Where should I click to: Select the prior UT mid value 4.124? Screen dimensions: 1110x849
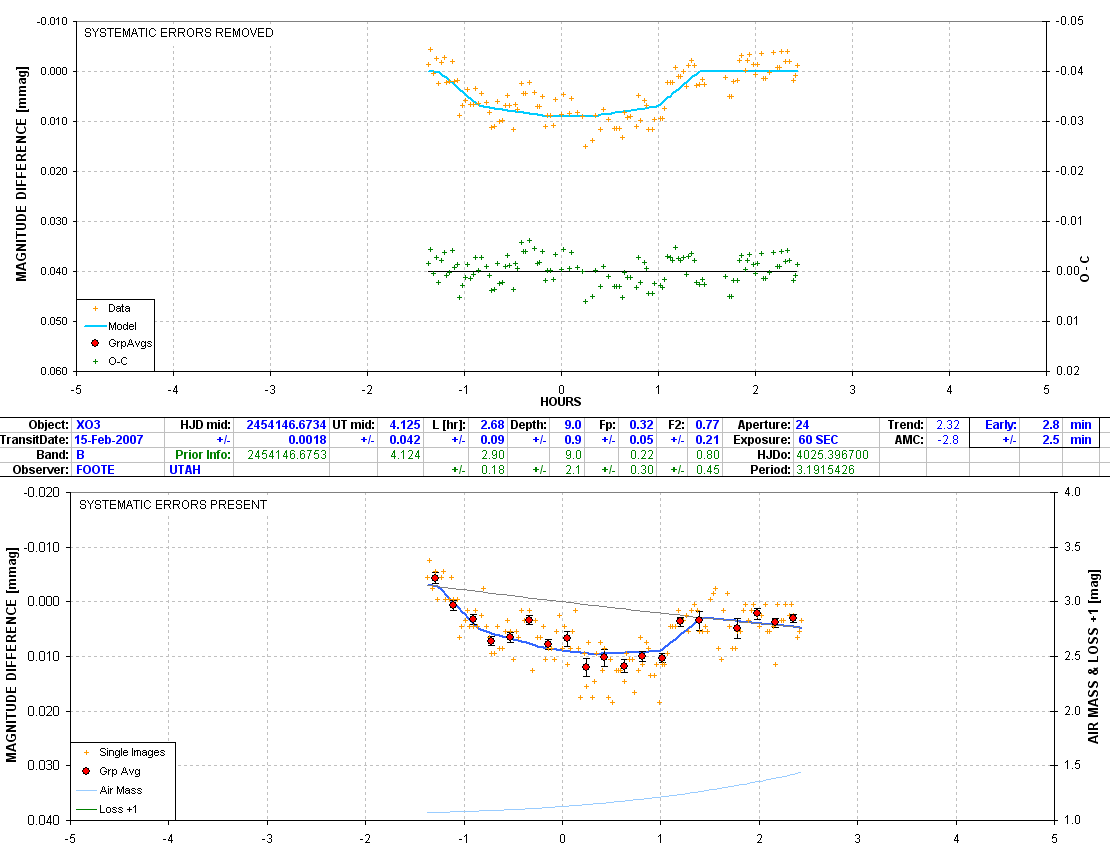point(406,455)
